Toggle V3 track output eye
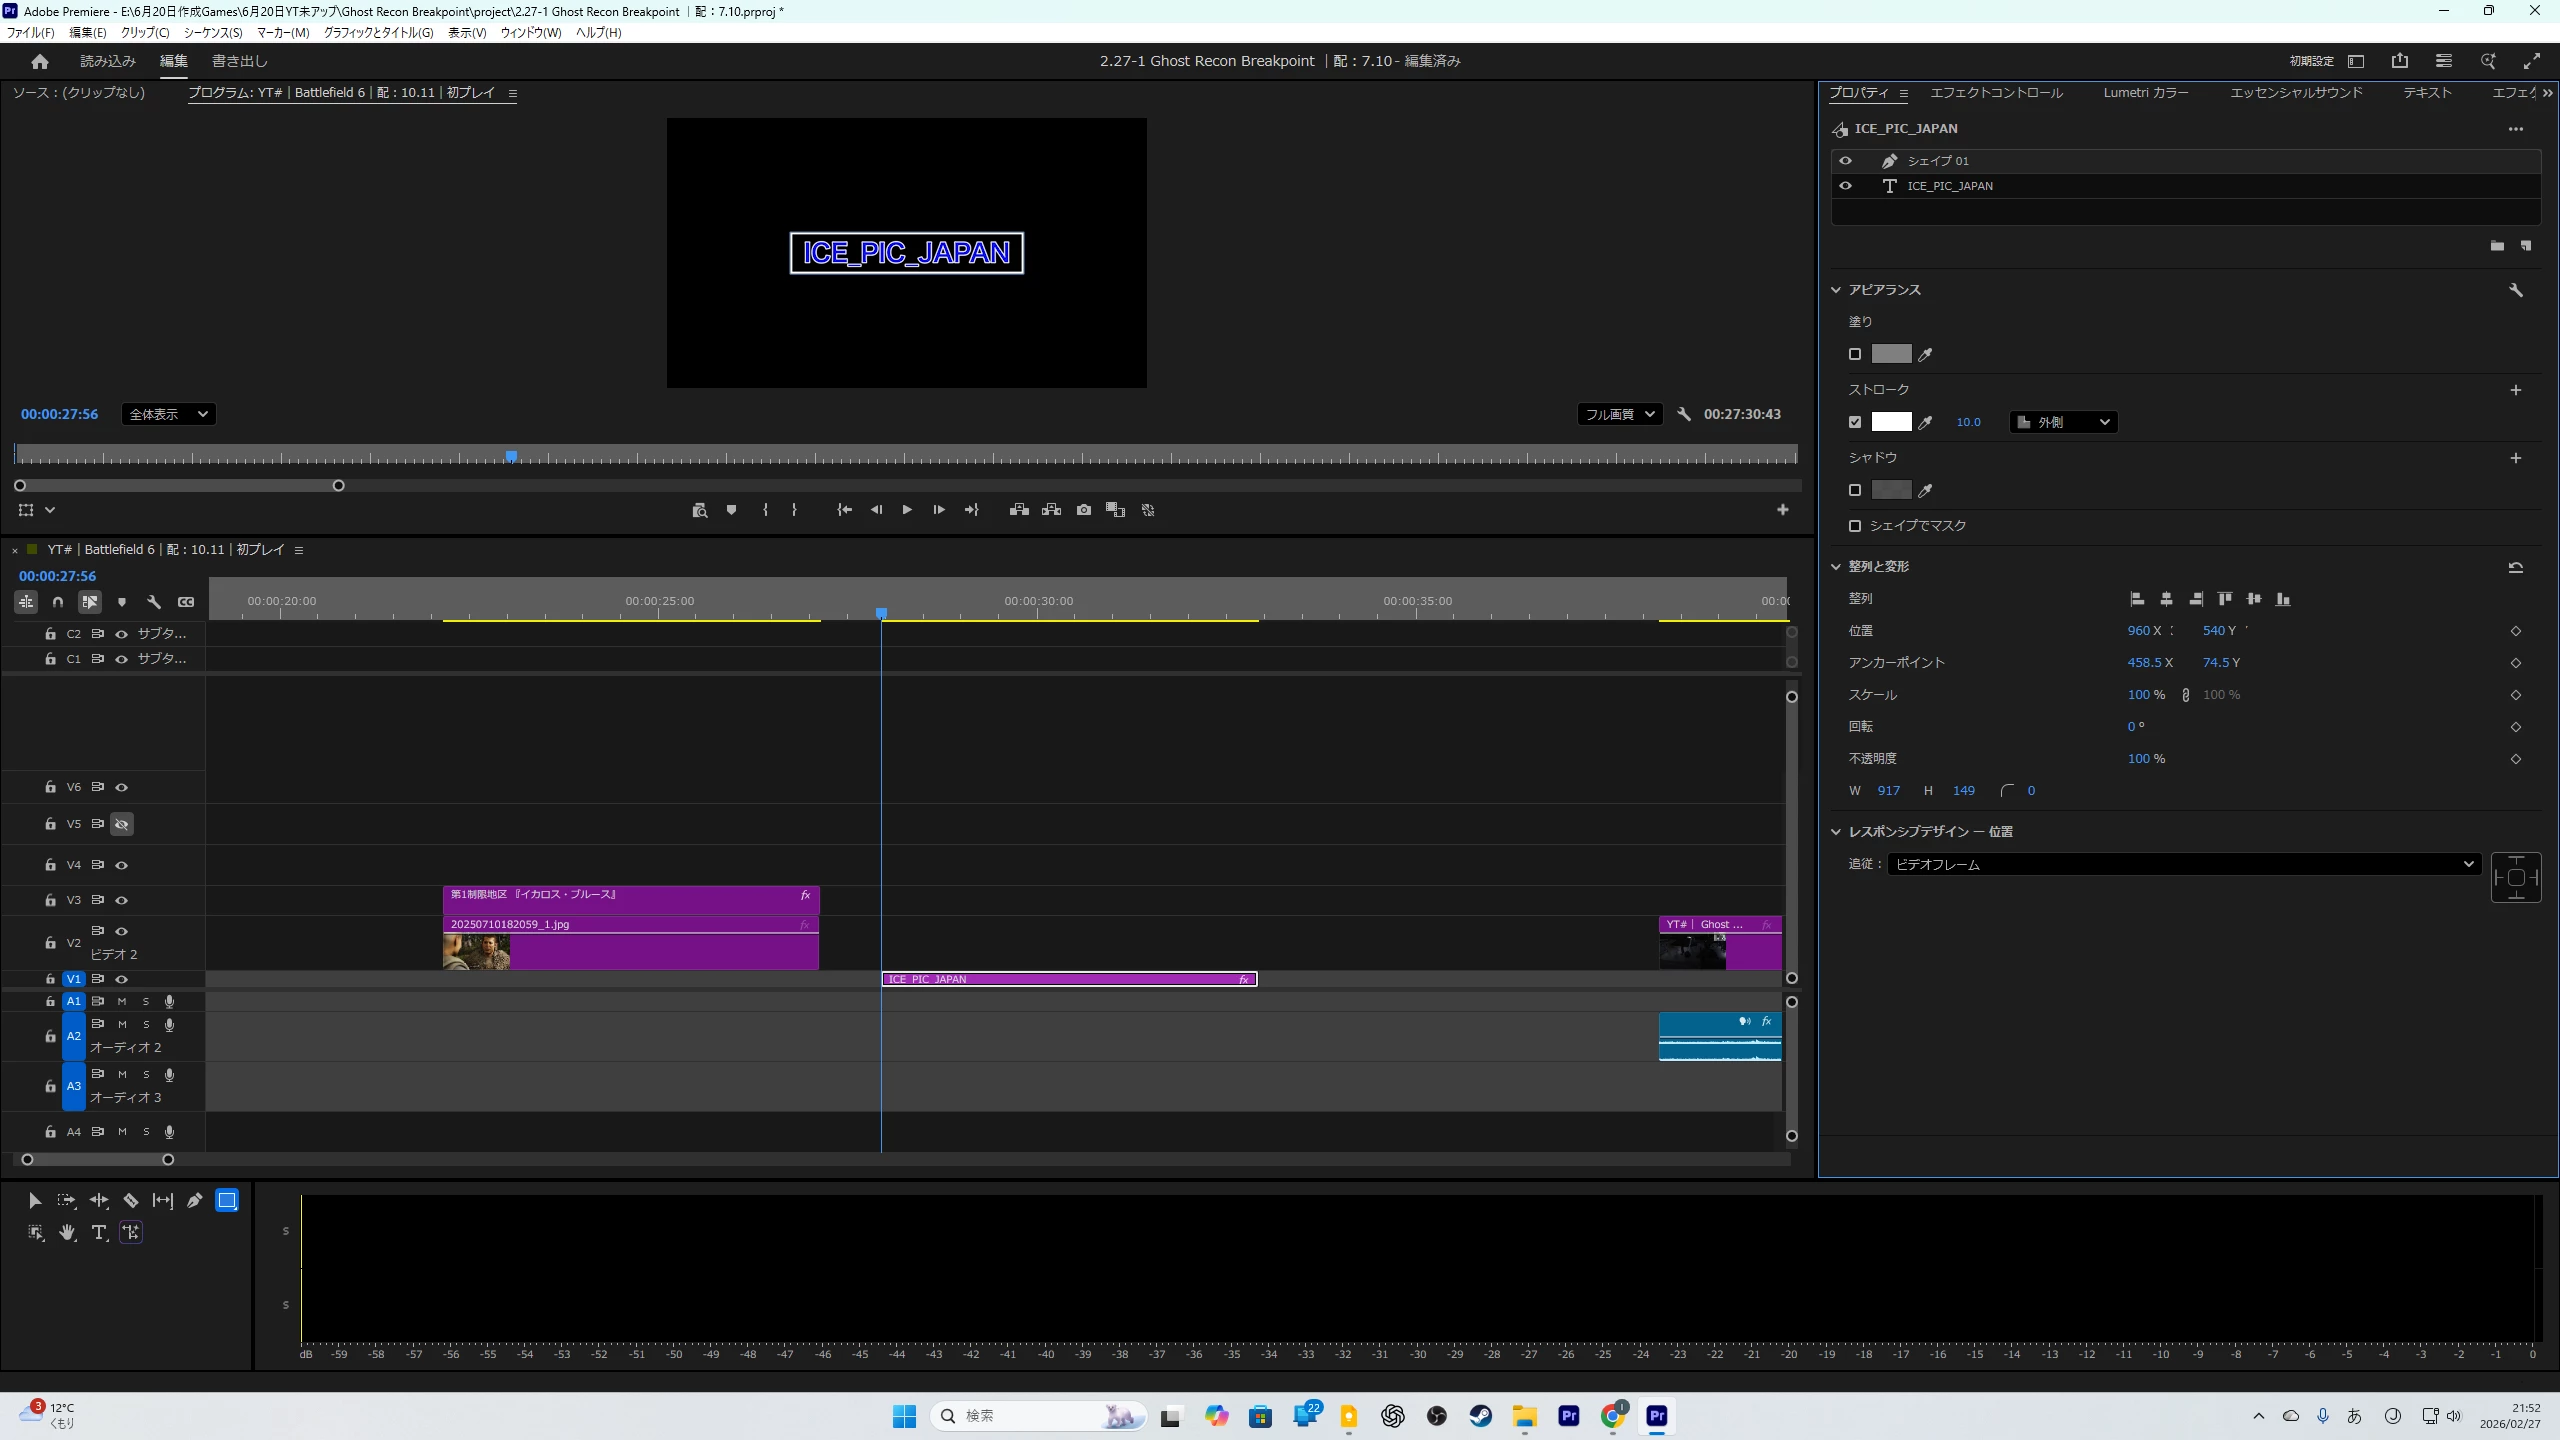 122,900
